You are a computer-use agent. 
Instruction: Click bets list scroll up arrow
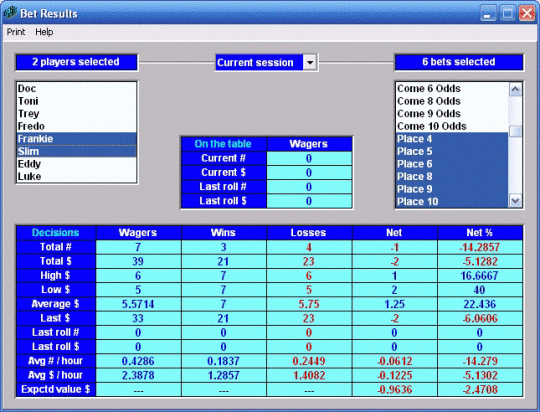tap(515, 90)
